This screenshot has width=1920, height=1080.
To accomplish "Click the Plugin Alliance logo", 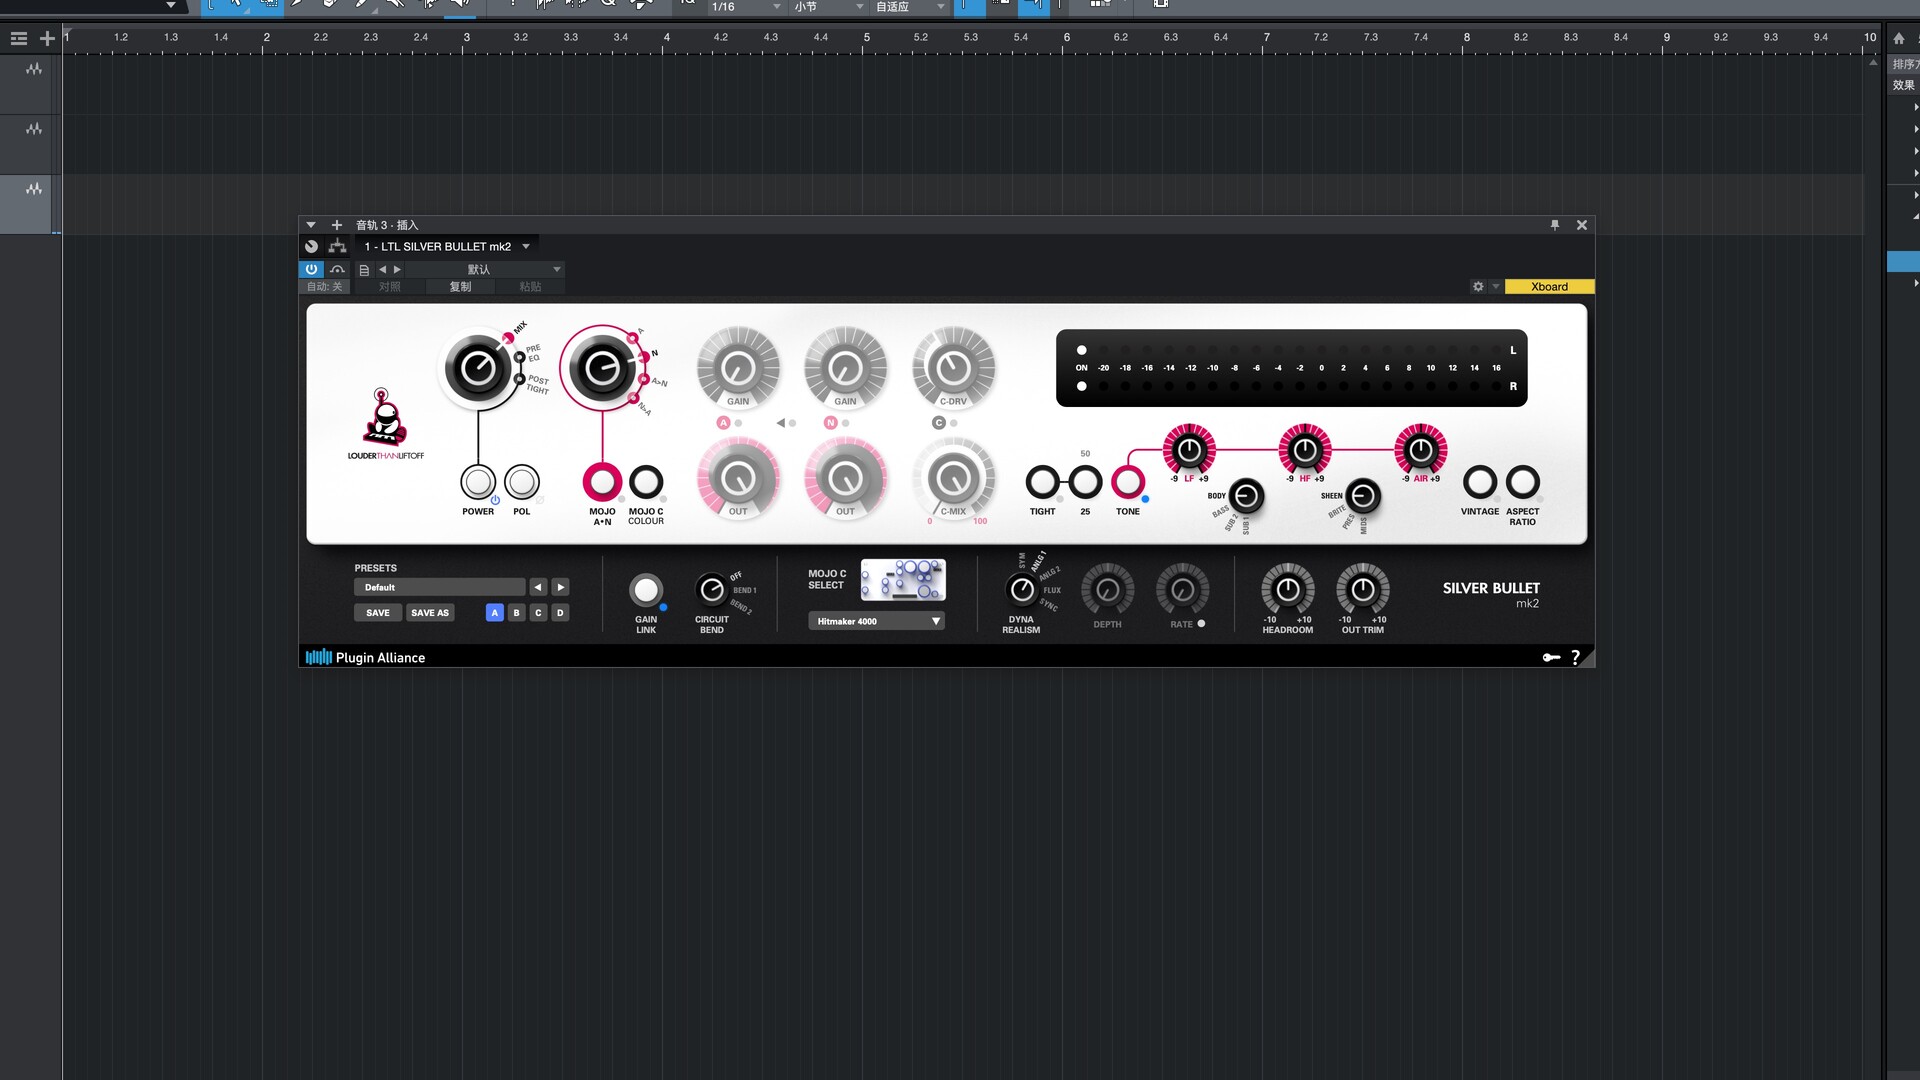I will (x=365, y=657).
